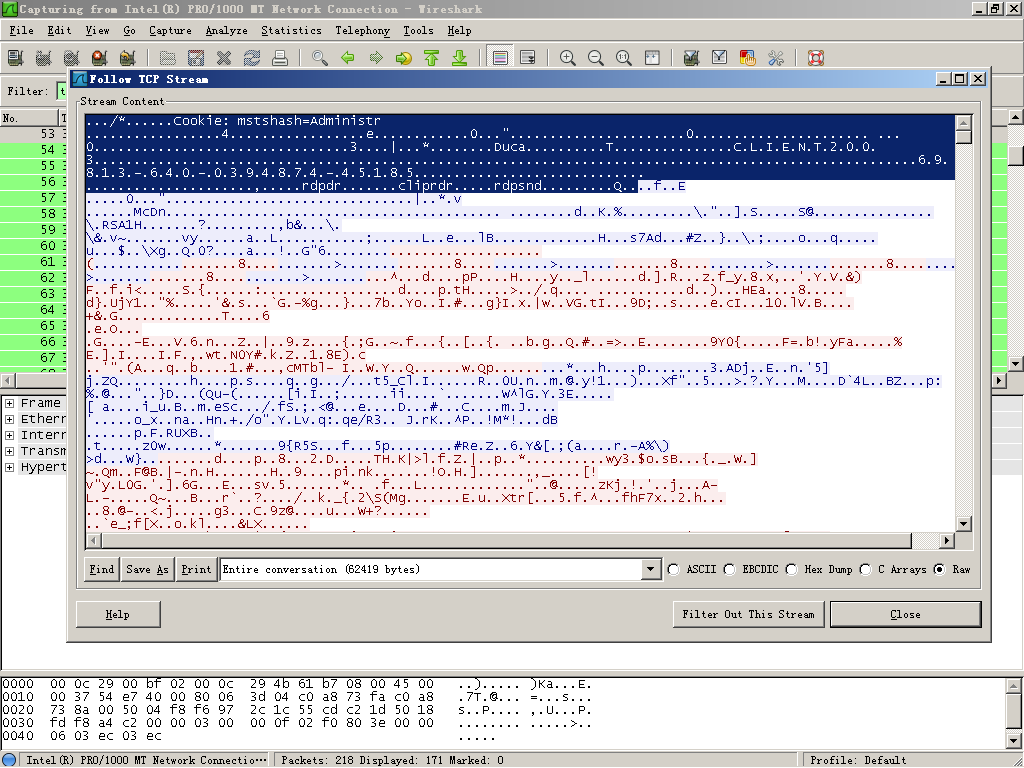Toggle packet list colorize icon

click(x=500, y=58)
